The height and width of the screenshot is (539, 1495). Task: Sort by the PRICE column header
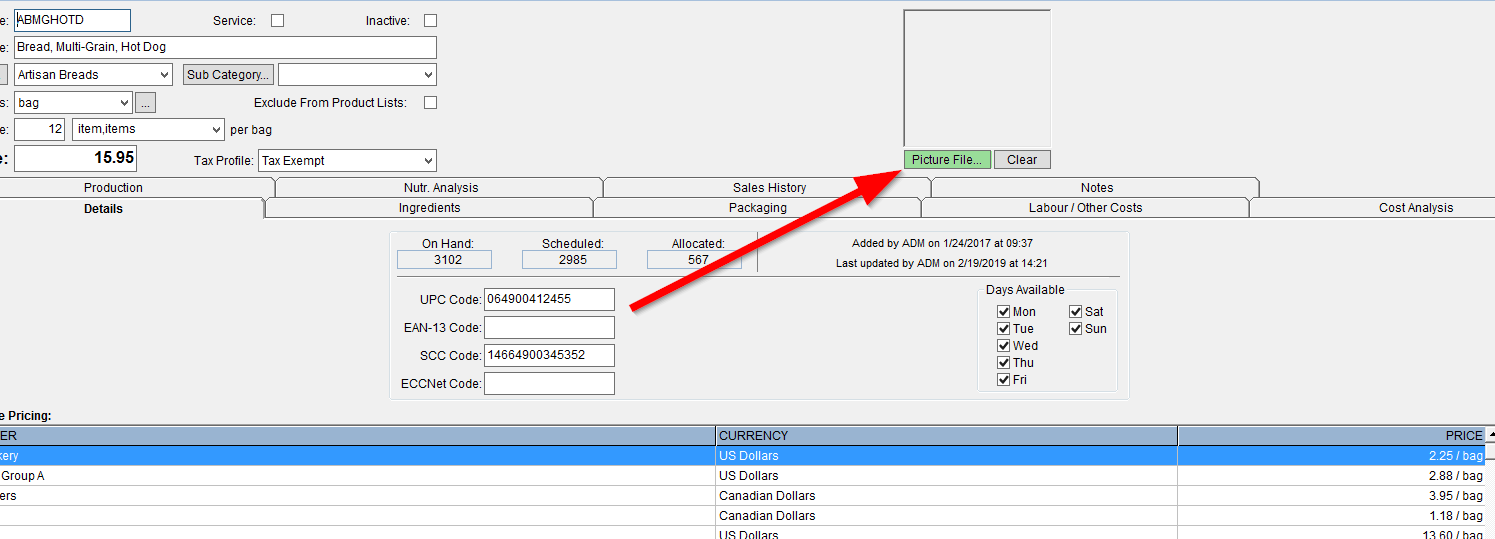click(x=1331, y=436)
